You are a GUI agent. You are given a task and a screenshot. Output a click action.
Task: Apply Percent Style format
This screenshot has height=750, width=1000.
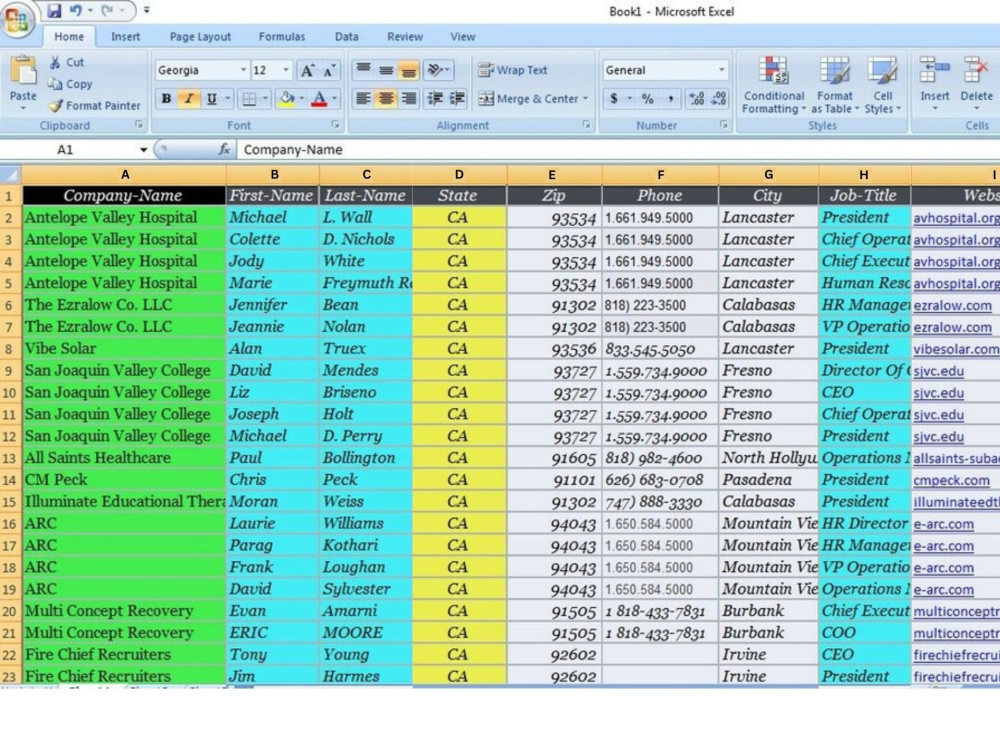tap(647, 99)
